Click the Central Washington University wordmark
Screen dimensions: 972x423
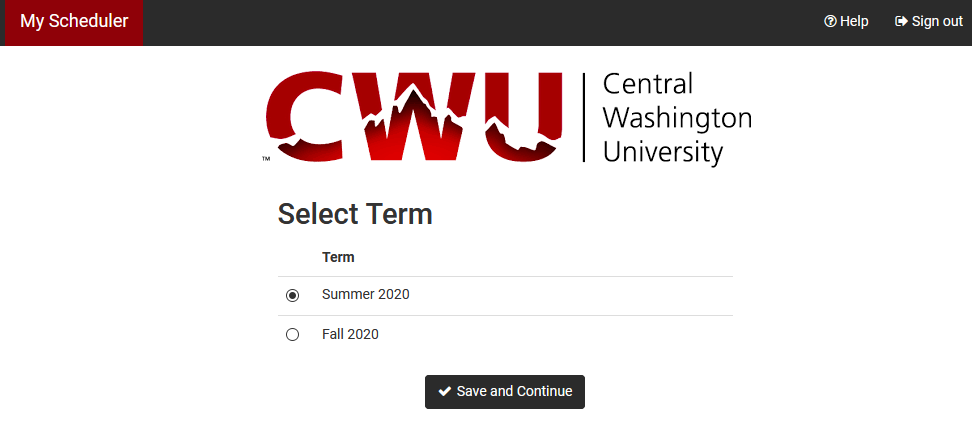[677, 118]
